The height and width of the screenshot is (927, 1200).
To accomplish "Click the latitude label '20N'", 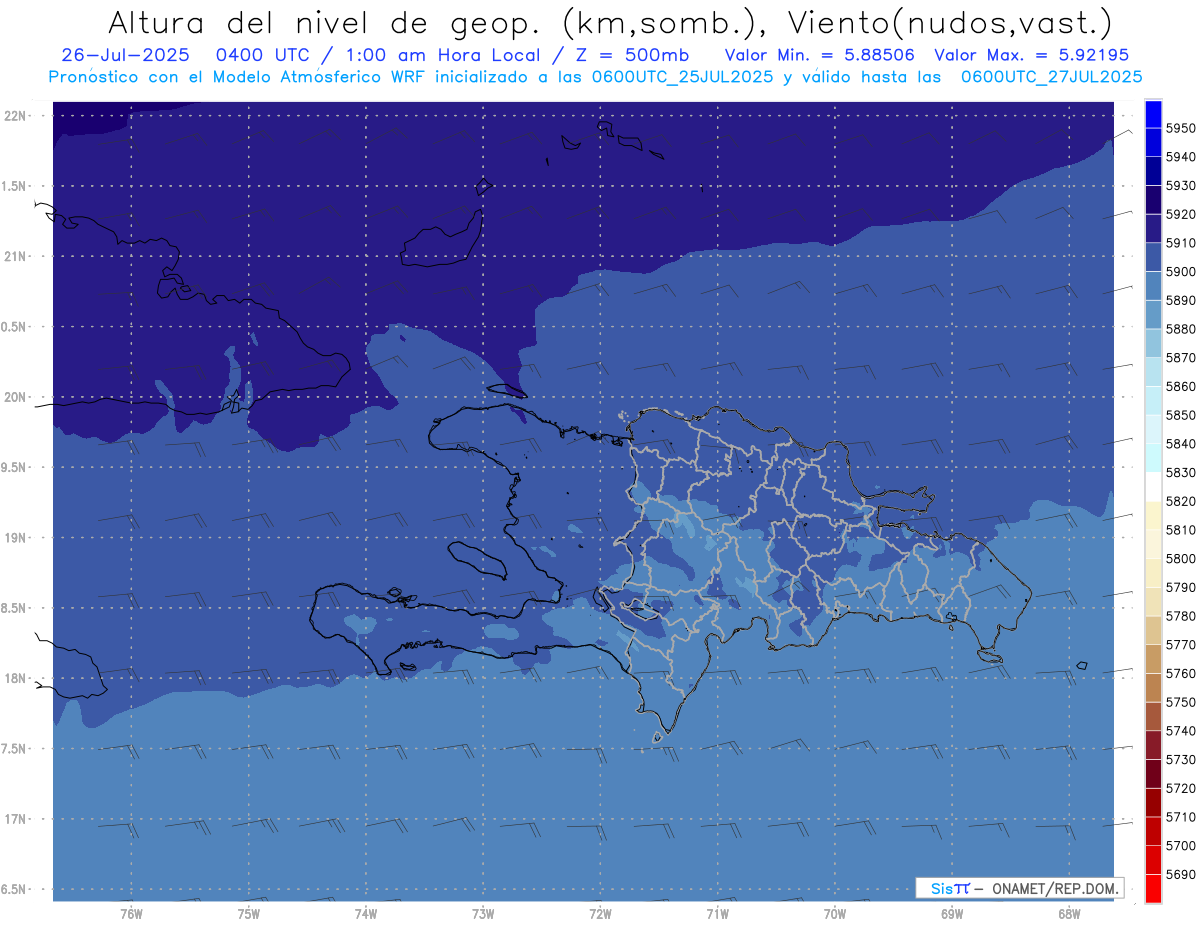I will click(x=14, y=397).
